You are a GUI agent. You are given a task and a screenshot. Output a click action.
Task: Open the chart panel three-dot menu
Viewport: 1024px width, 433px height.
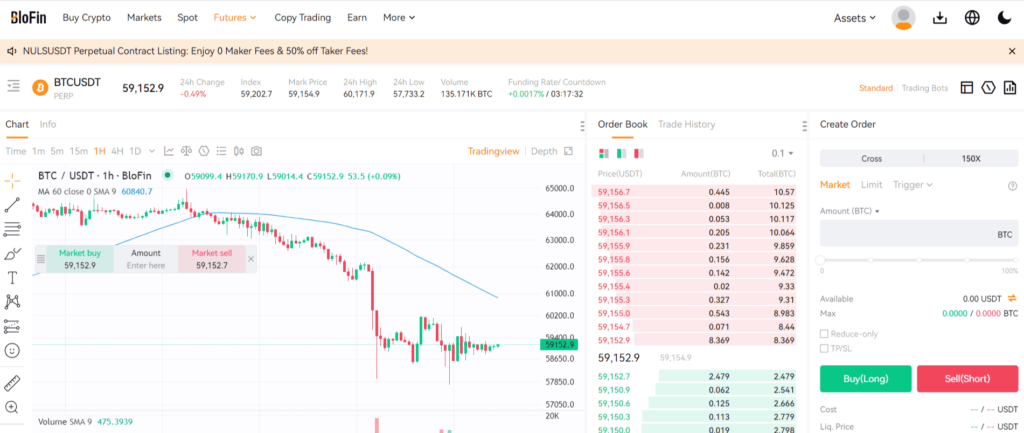(582, 126)
